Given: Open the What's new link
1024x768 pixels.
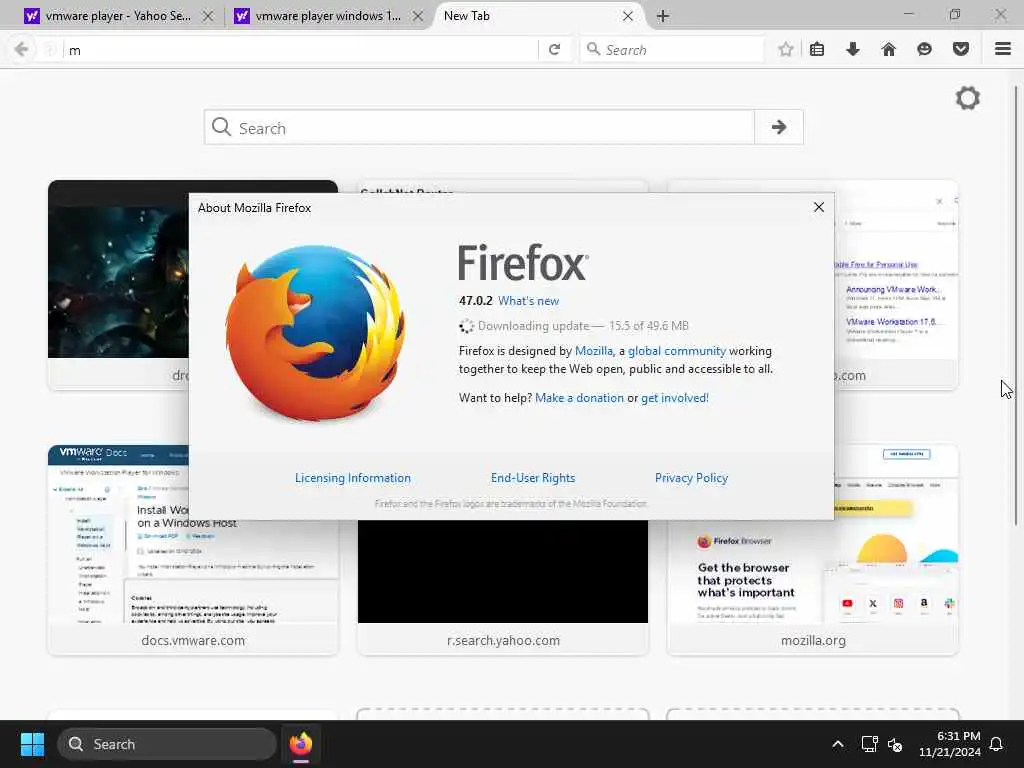Looking at the screenshot, I should click(528, 301).
